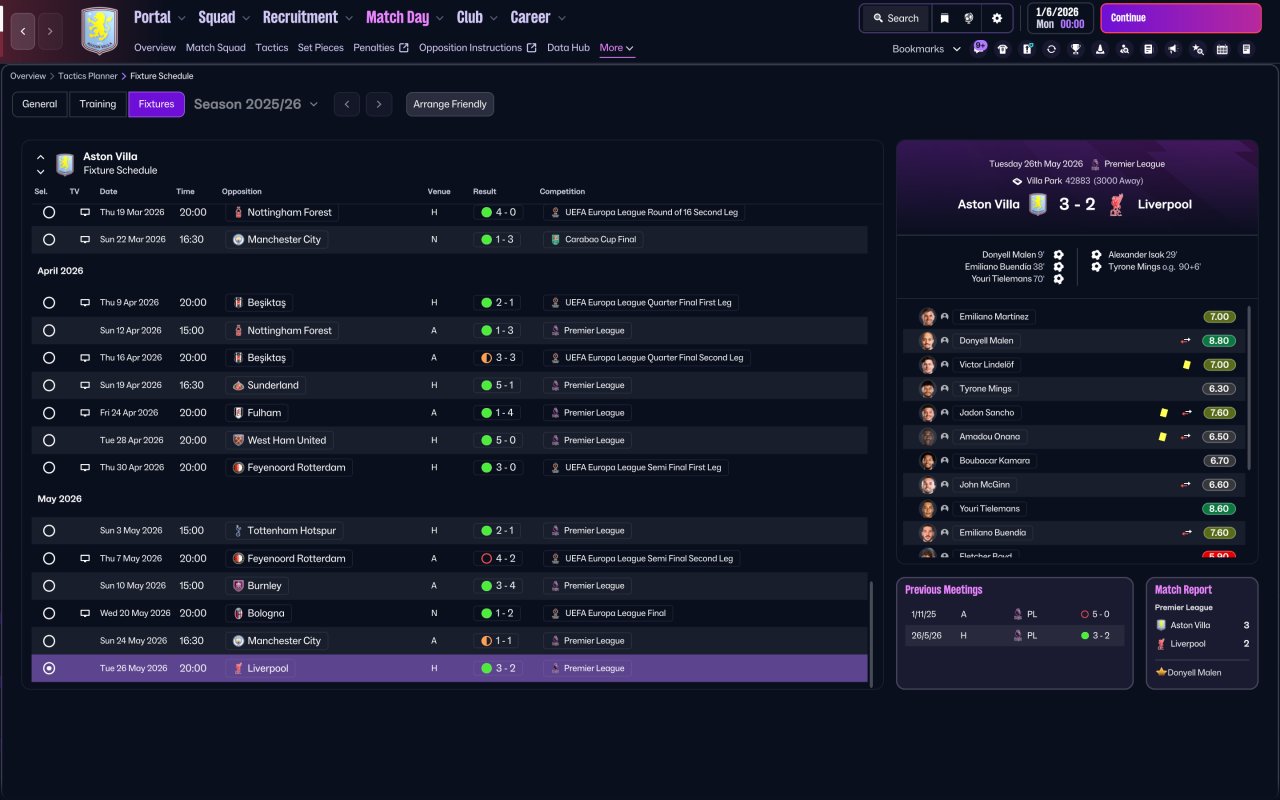Select the radio button for Liverpool fixture

coord(49,668)
